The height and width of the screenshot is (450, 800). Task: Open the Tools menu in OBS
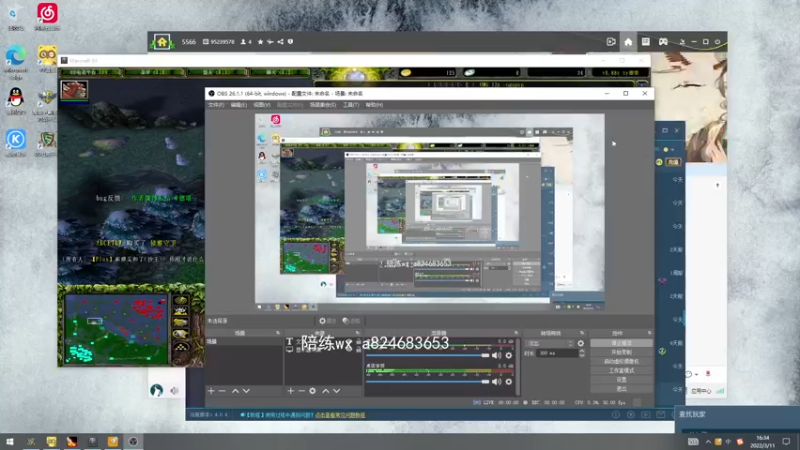(x=351, y=105)
